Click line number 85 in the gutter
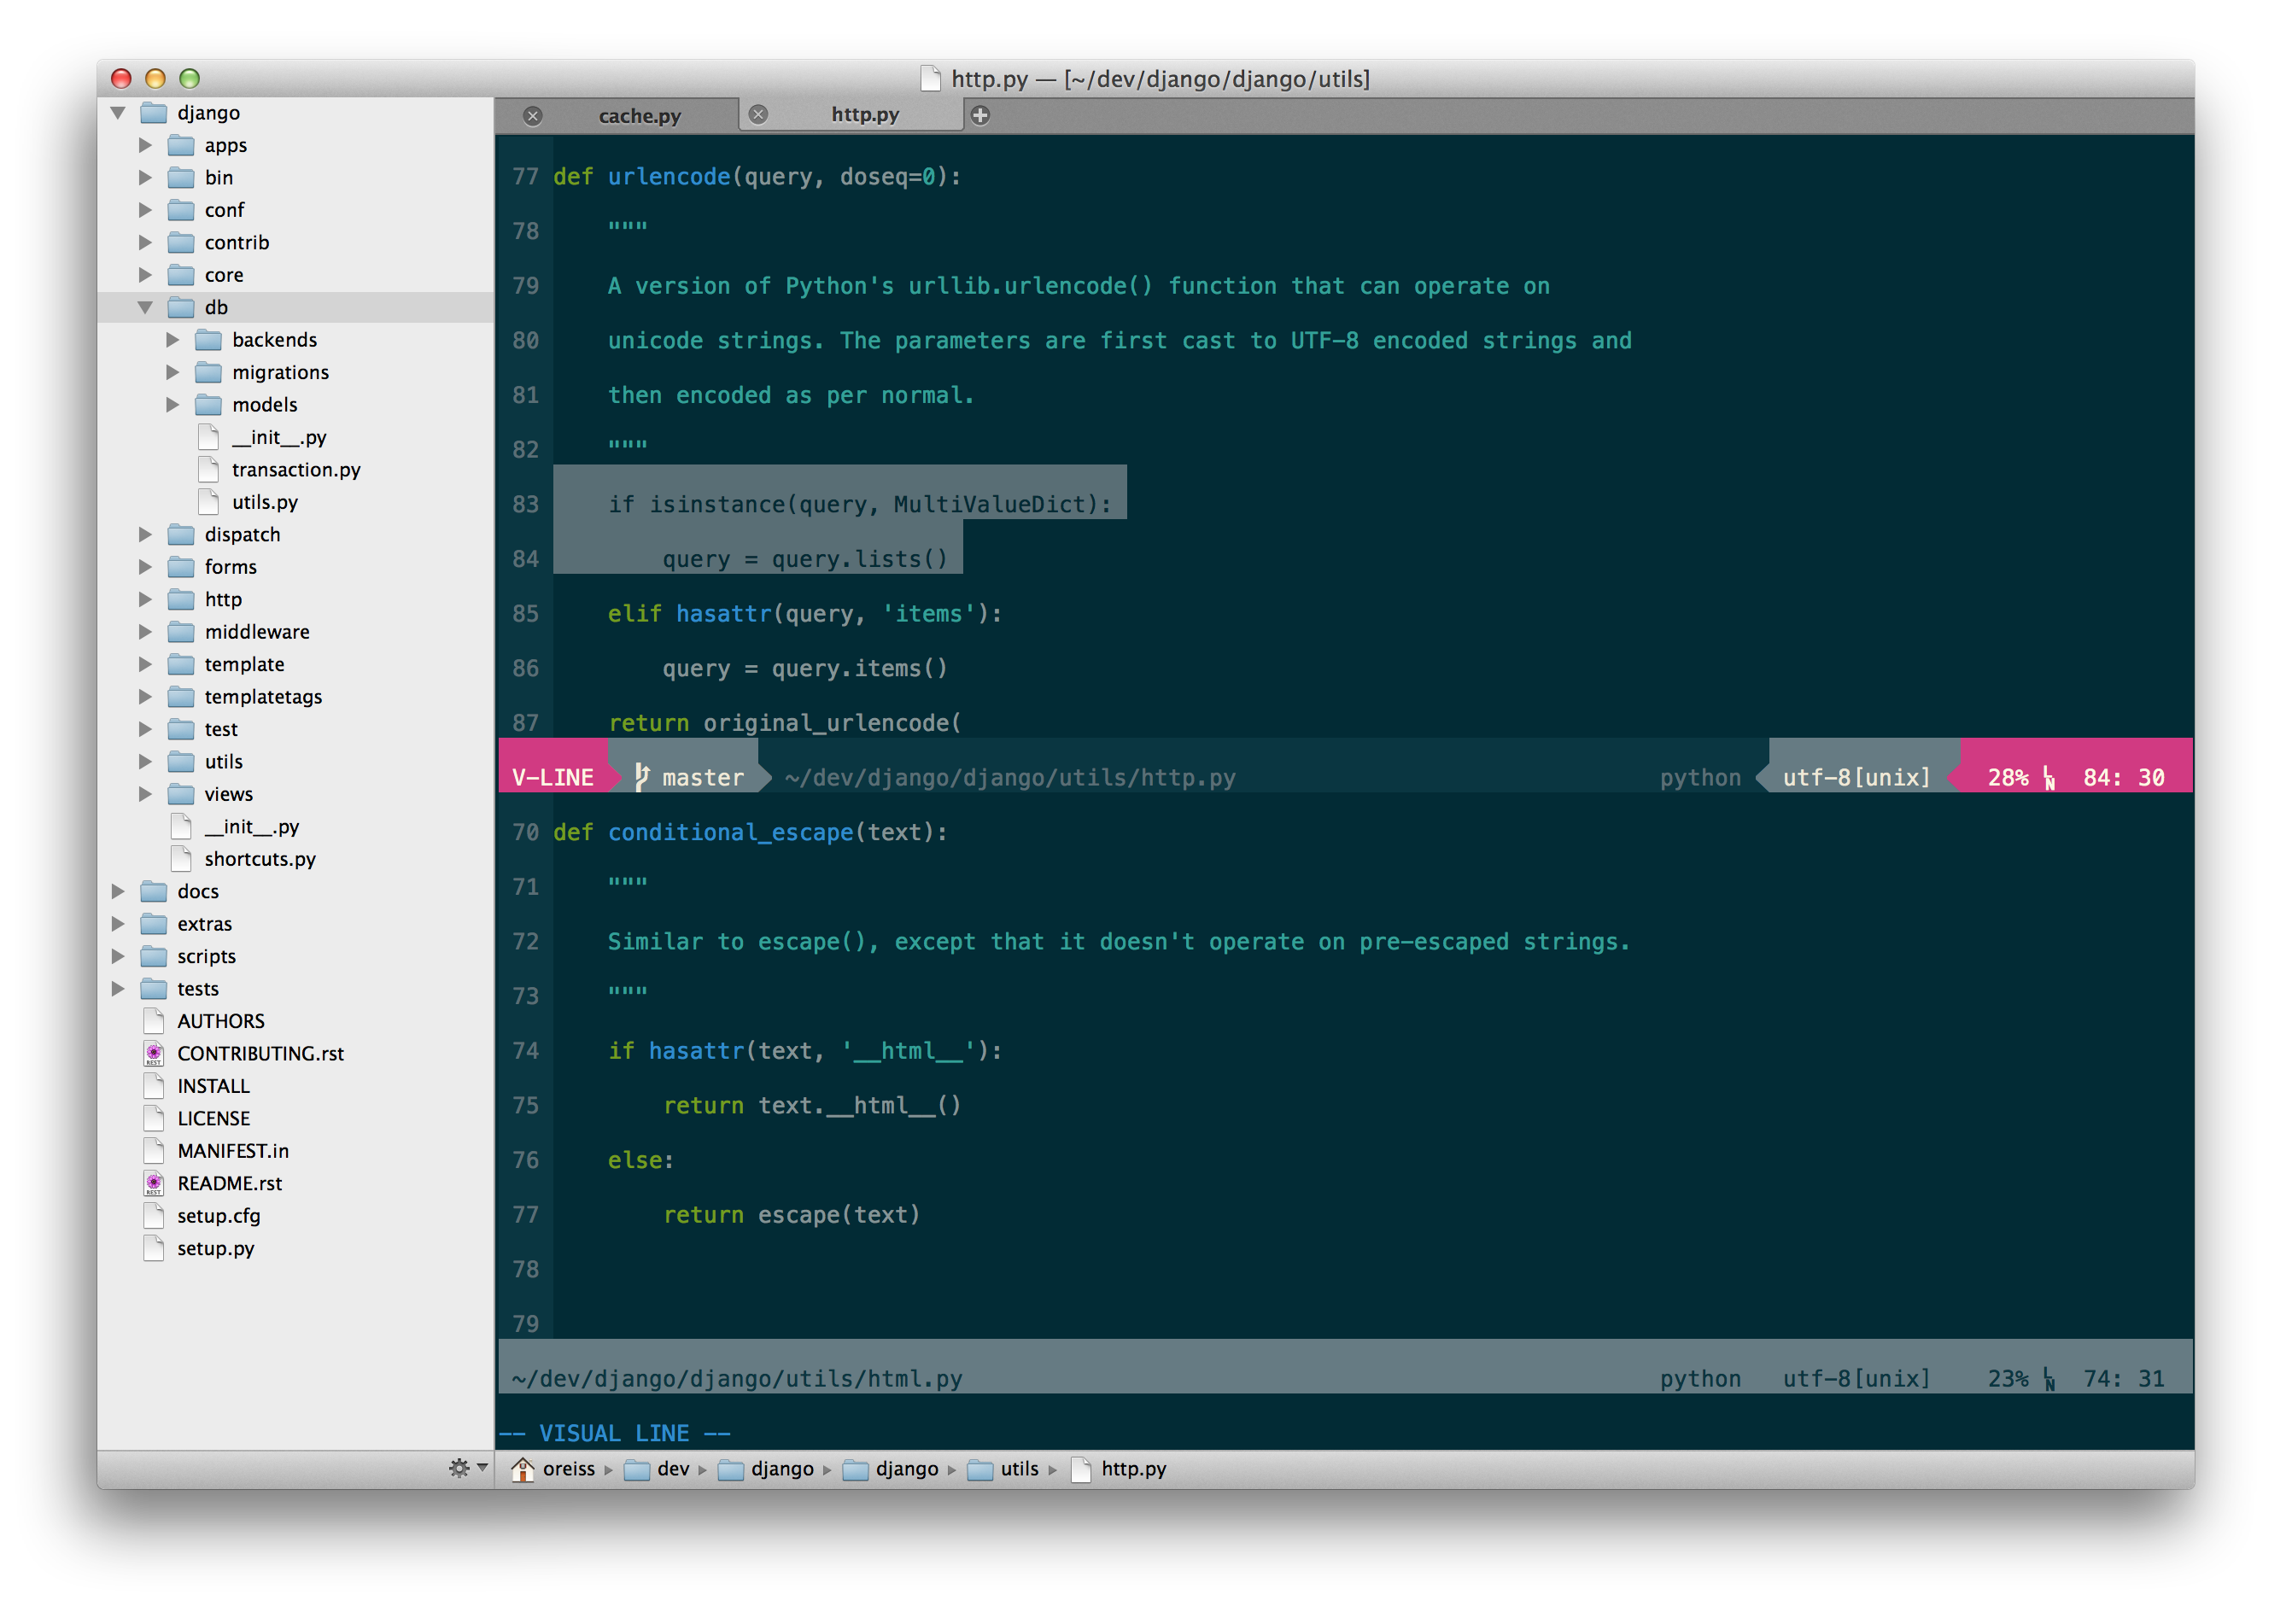Viewport: 2292px width, 1624px height. pos(525,613)
